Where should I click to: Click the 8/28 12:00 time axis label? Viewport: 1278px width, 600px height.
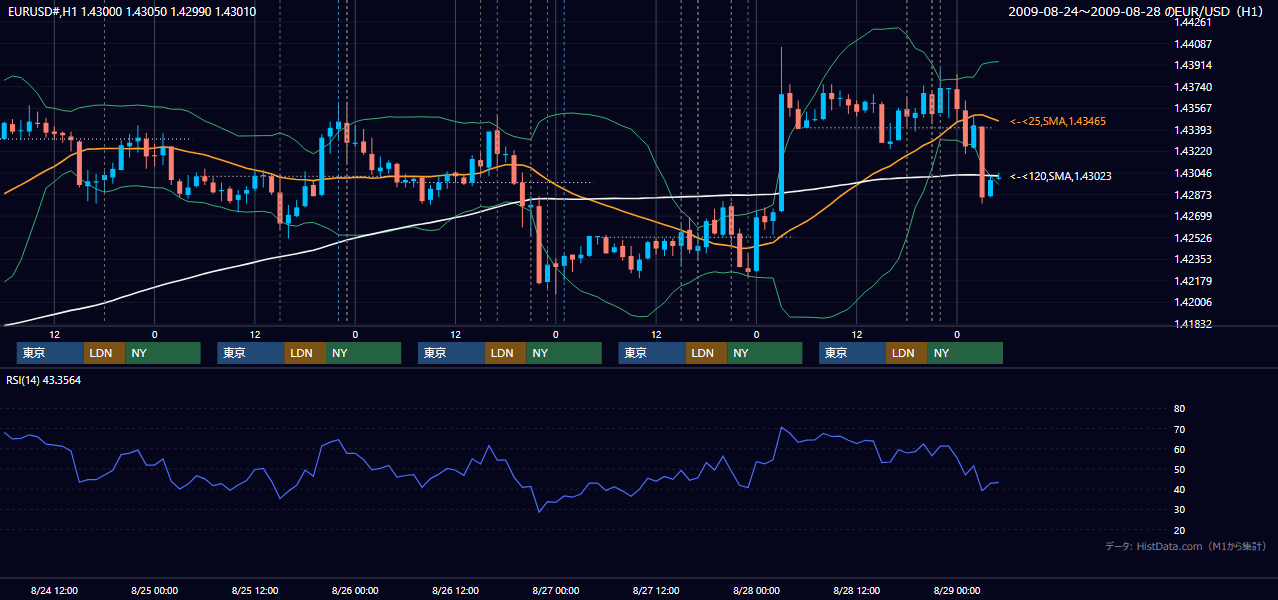(857, 590)
